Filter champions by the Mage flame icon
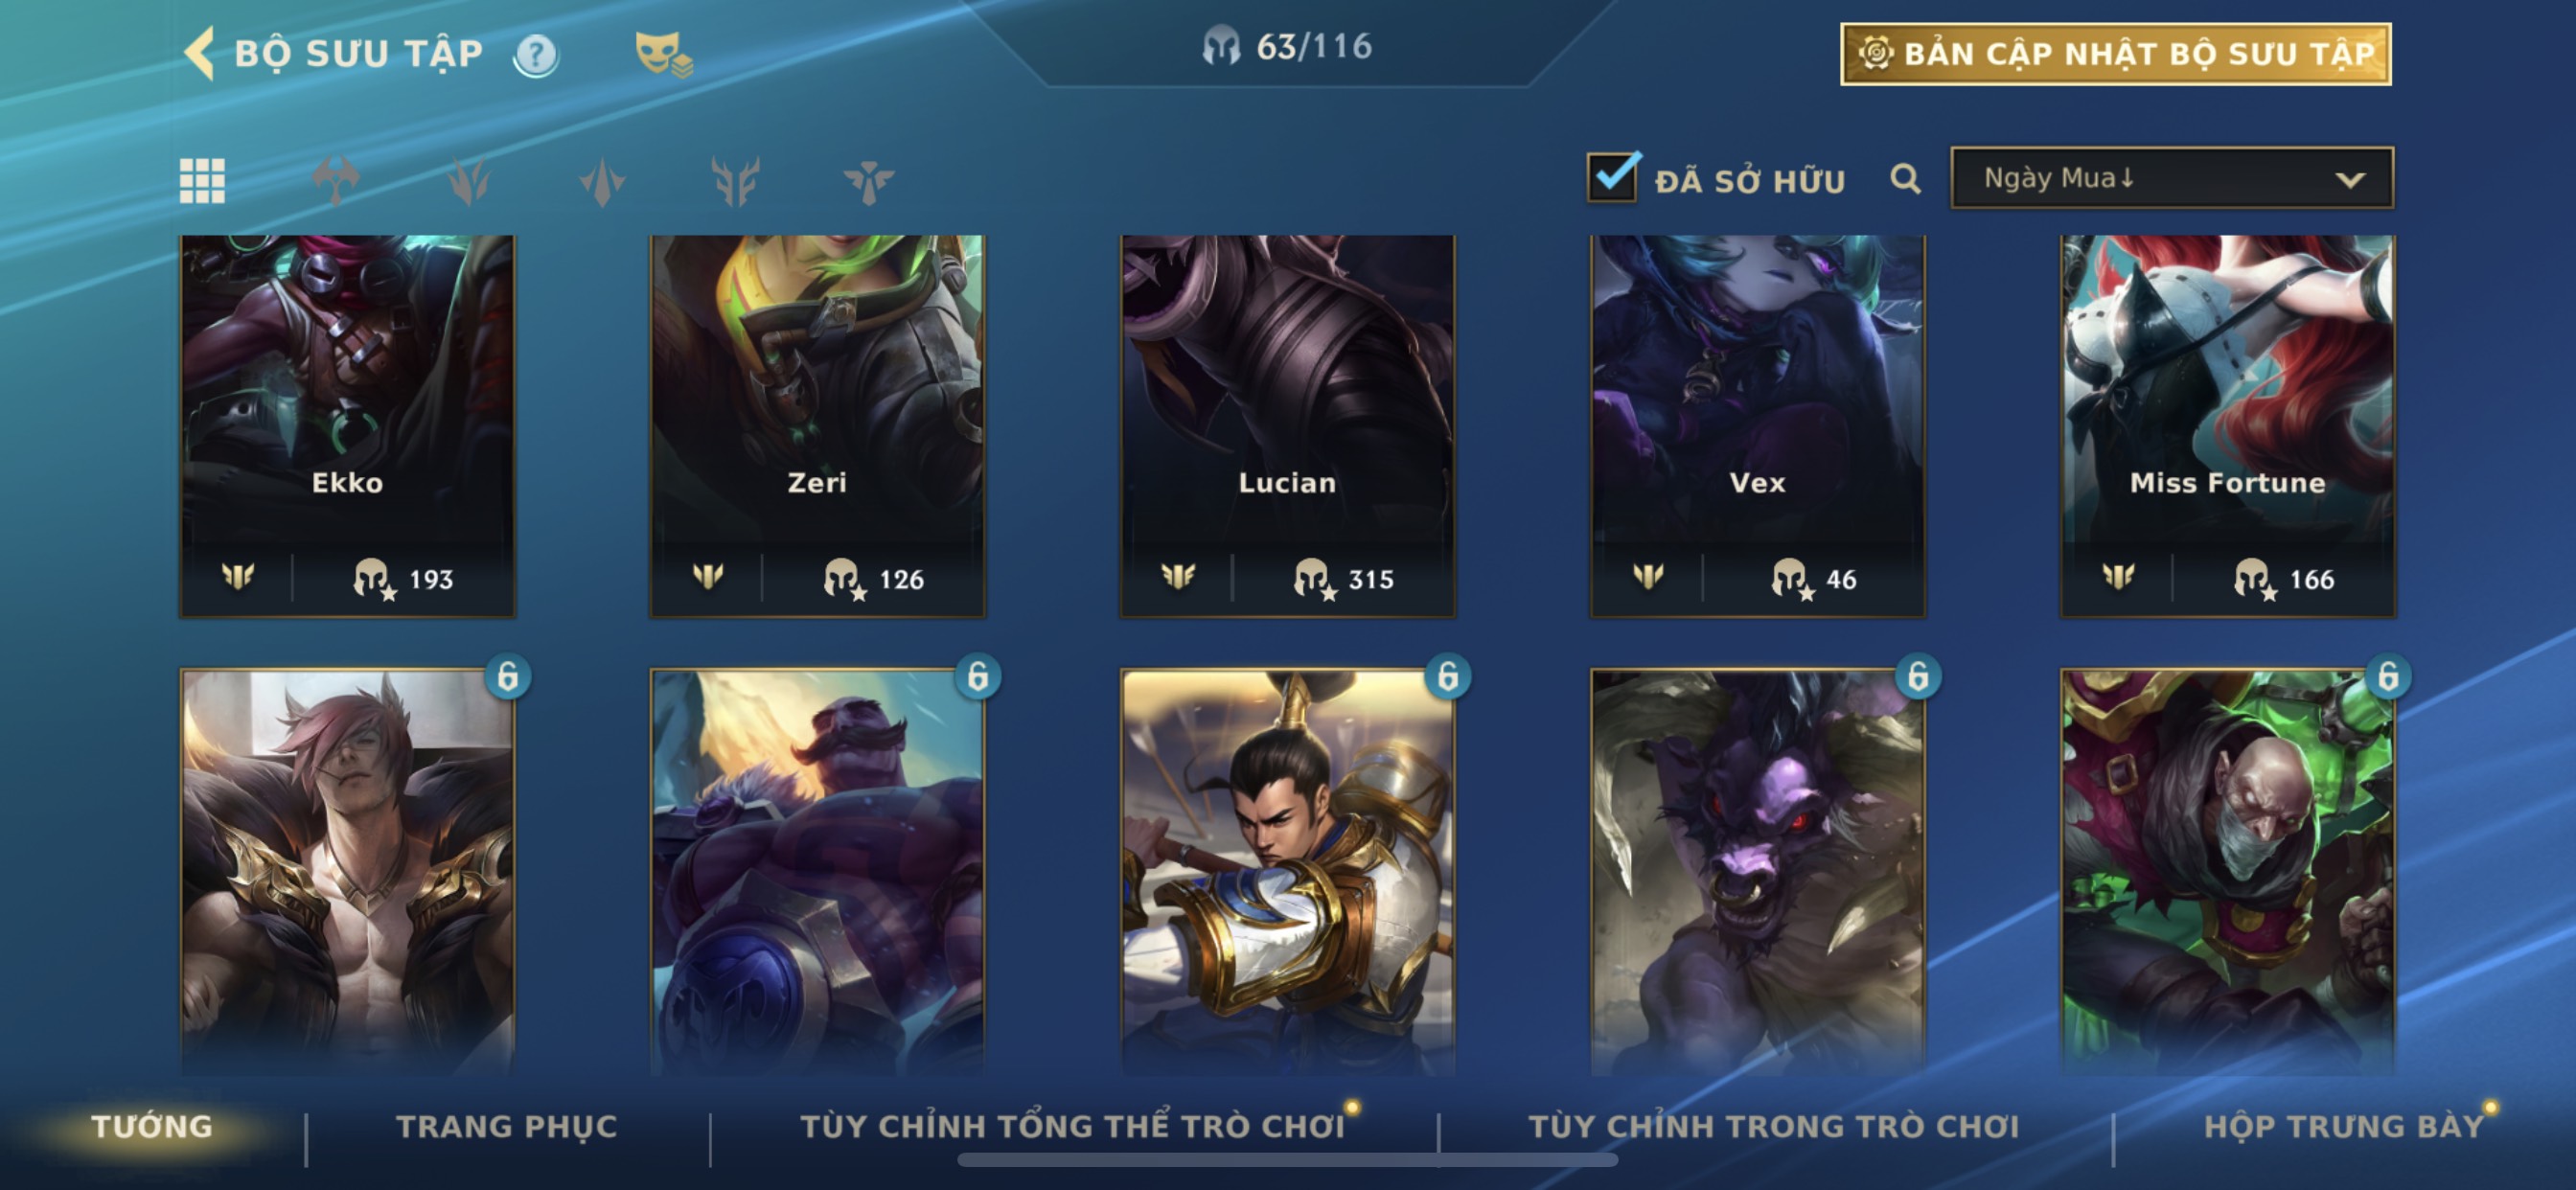Screen dimensions: 2576x1190 (x=469, y=181)
